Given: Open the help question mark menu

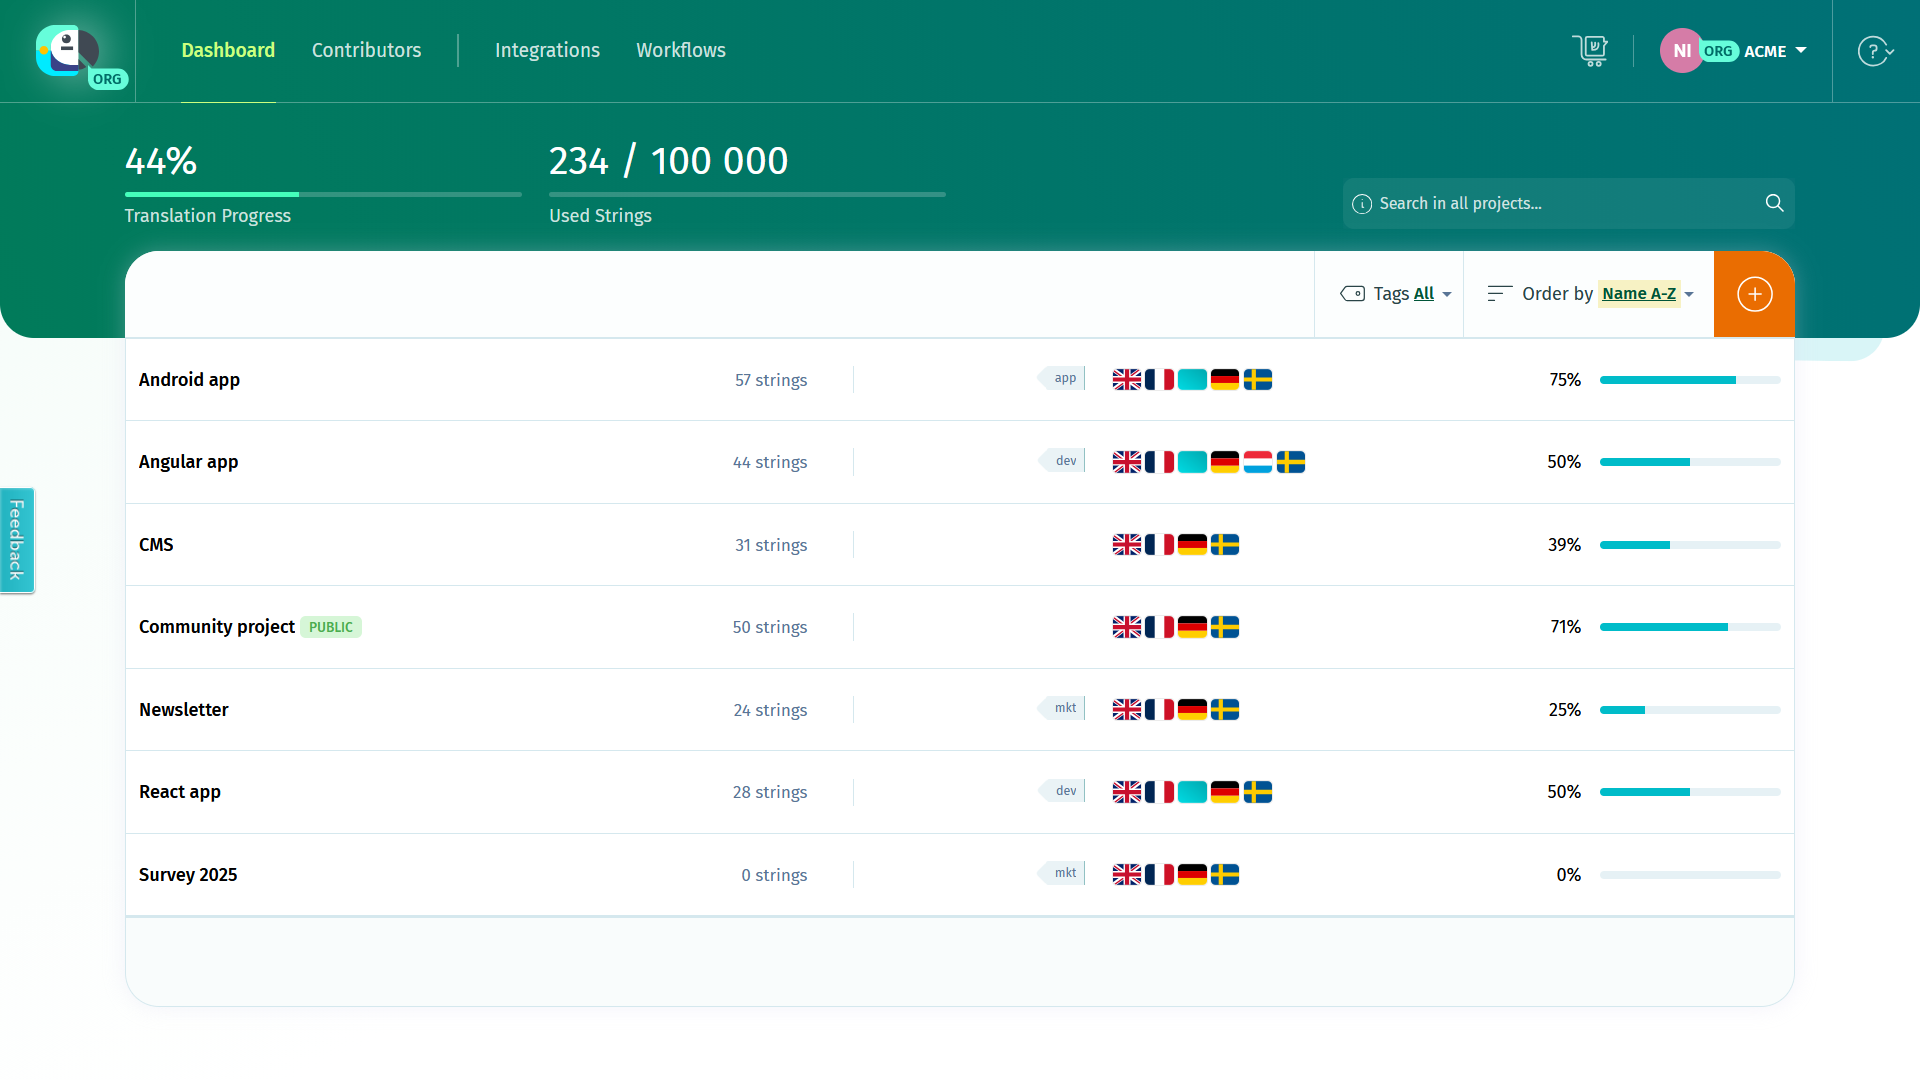Looking at the screenshot, I should [x=1876, y=51].
